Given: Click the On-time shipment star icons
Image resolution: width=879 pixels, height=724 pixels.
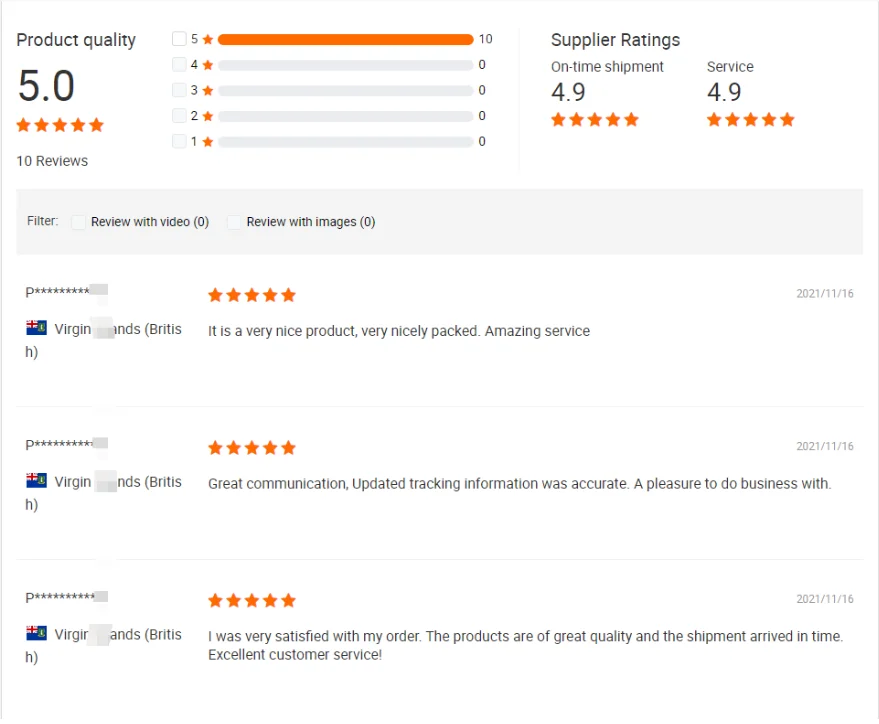Looking at the screenshot, I should pos(594,120).
